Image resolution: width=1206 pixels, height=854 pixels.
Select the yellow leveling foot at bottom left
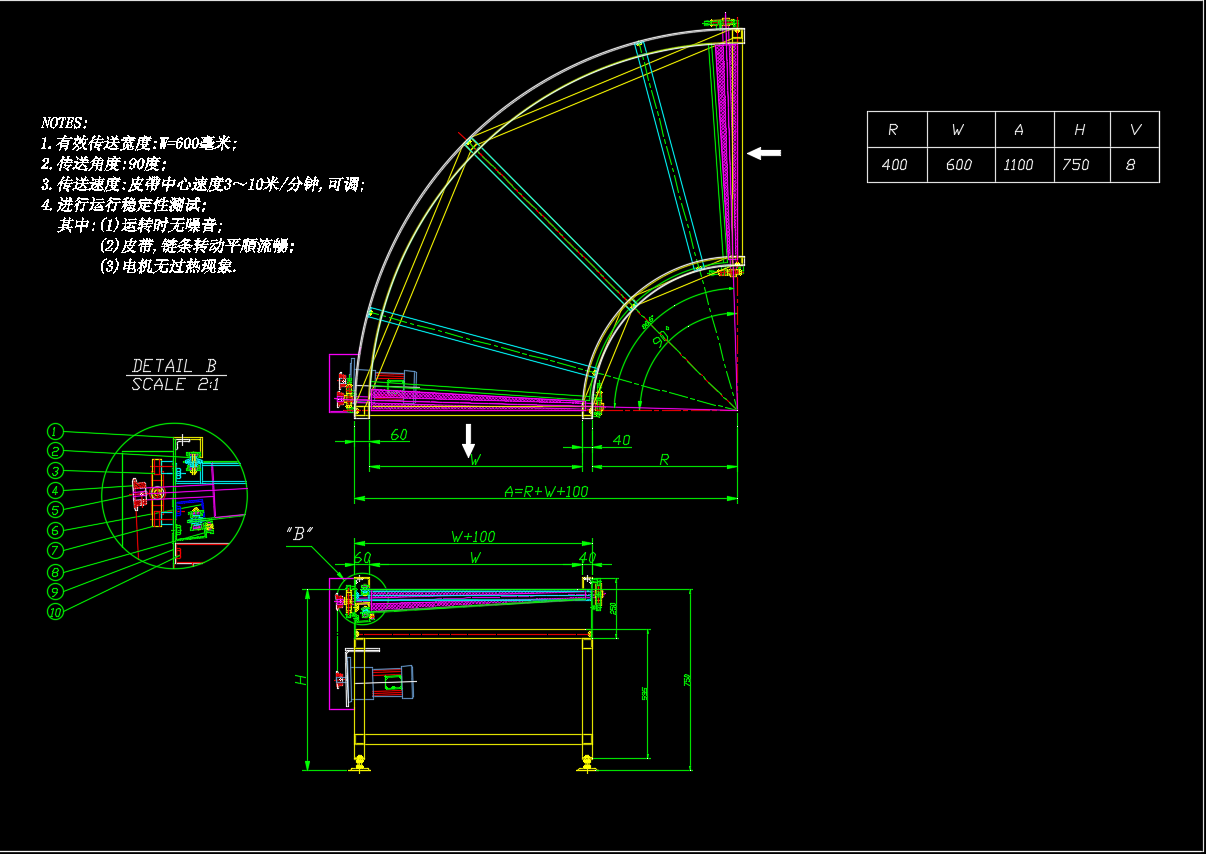[358, 765]
